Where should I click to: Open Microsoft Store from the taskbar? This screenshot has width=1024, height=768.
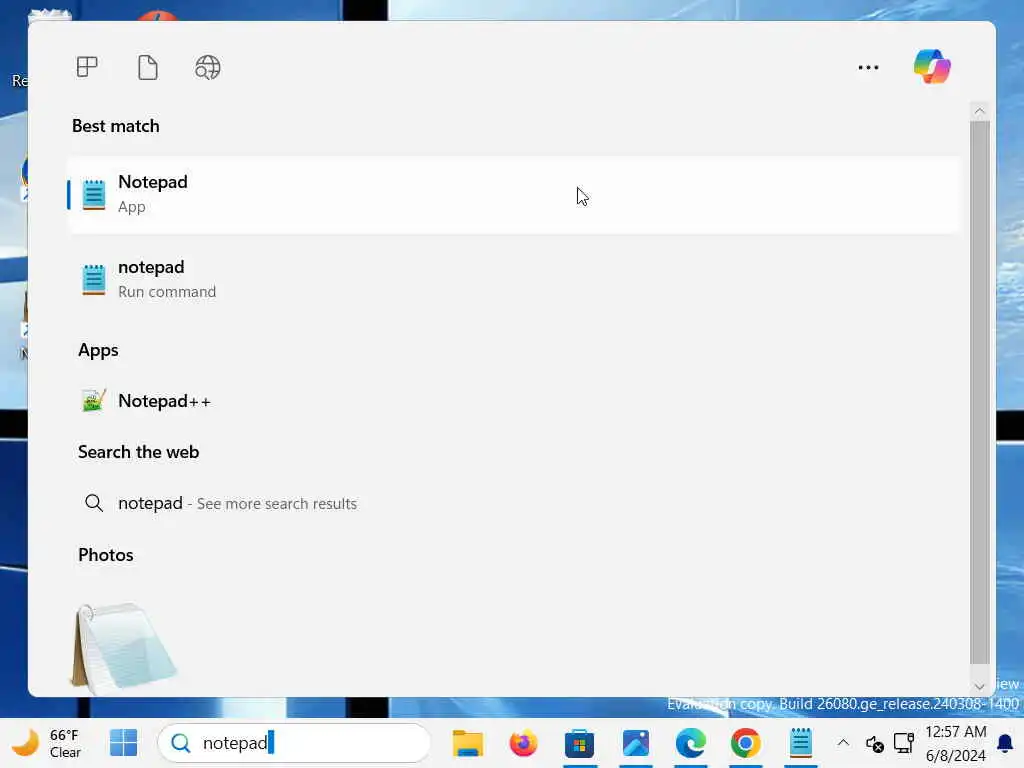pos(579,743)
